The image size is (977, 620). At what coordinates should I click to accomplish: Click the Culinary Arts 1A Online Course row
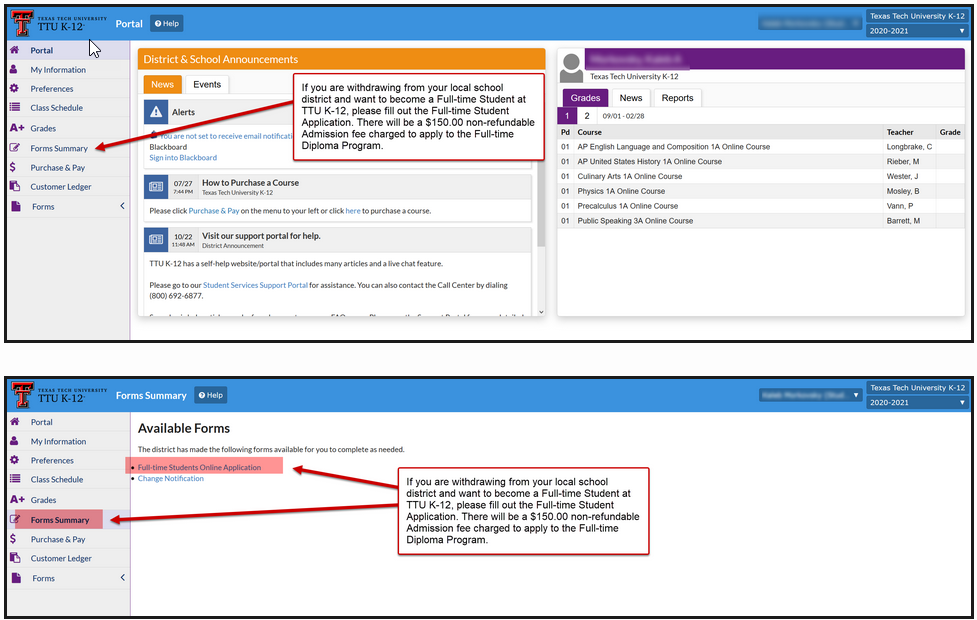click(x=761, y=176)
